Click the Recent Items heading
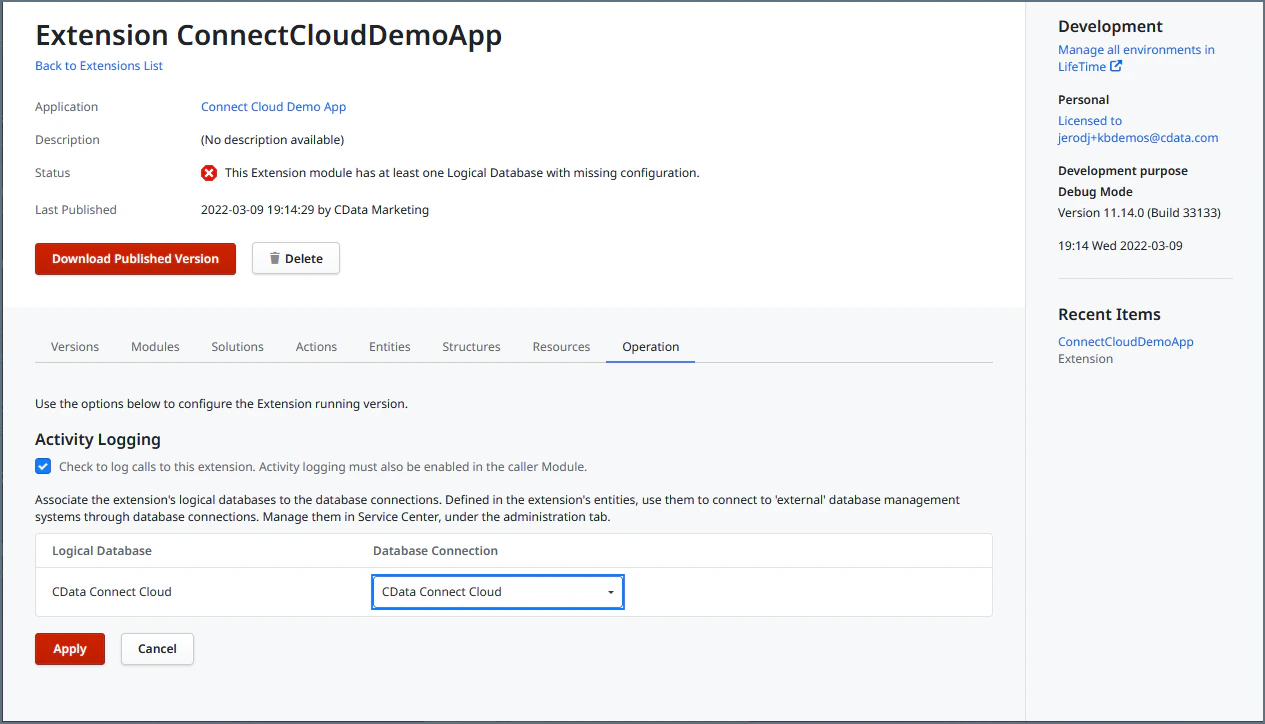Image resolution: width=1265 pixels, height=724 pixels. (1109, 314)
